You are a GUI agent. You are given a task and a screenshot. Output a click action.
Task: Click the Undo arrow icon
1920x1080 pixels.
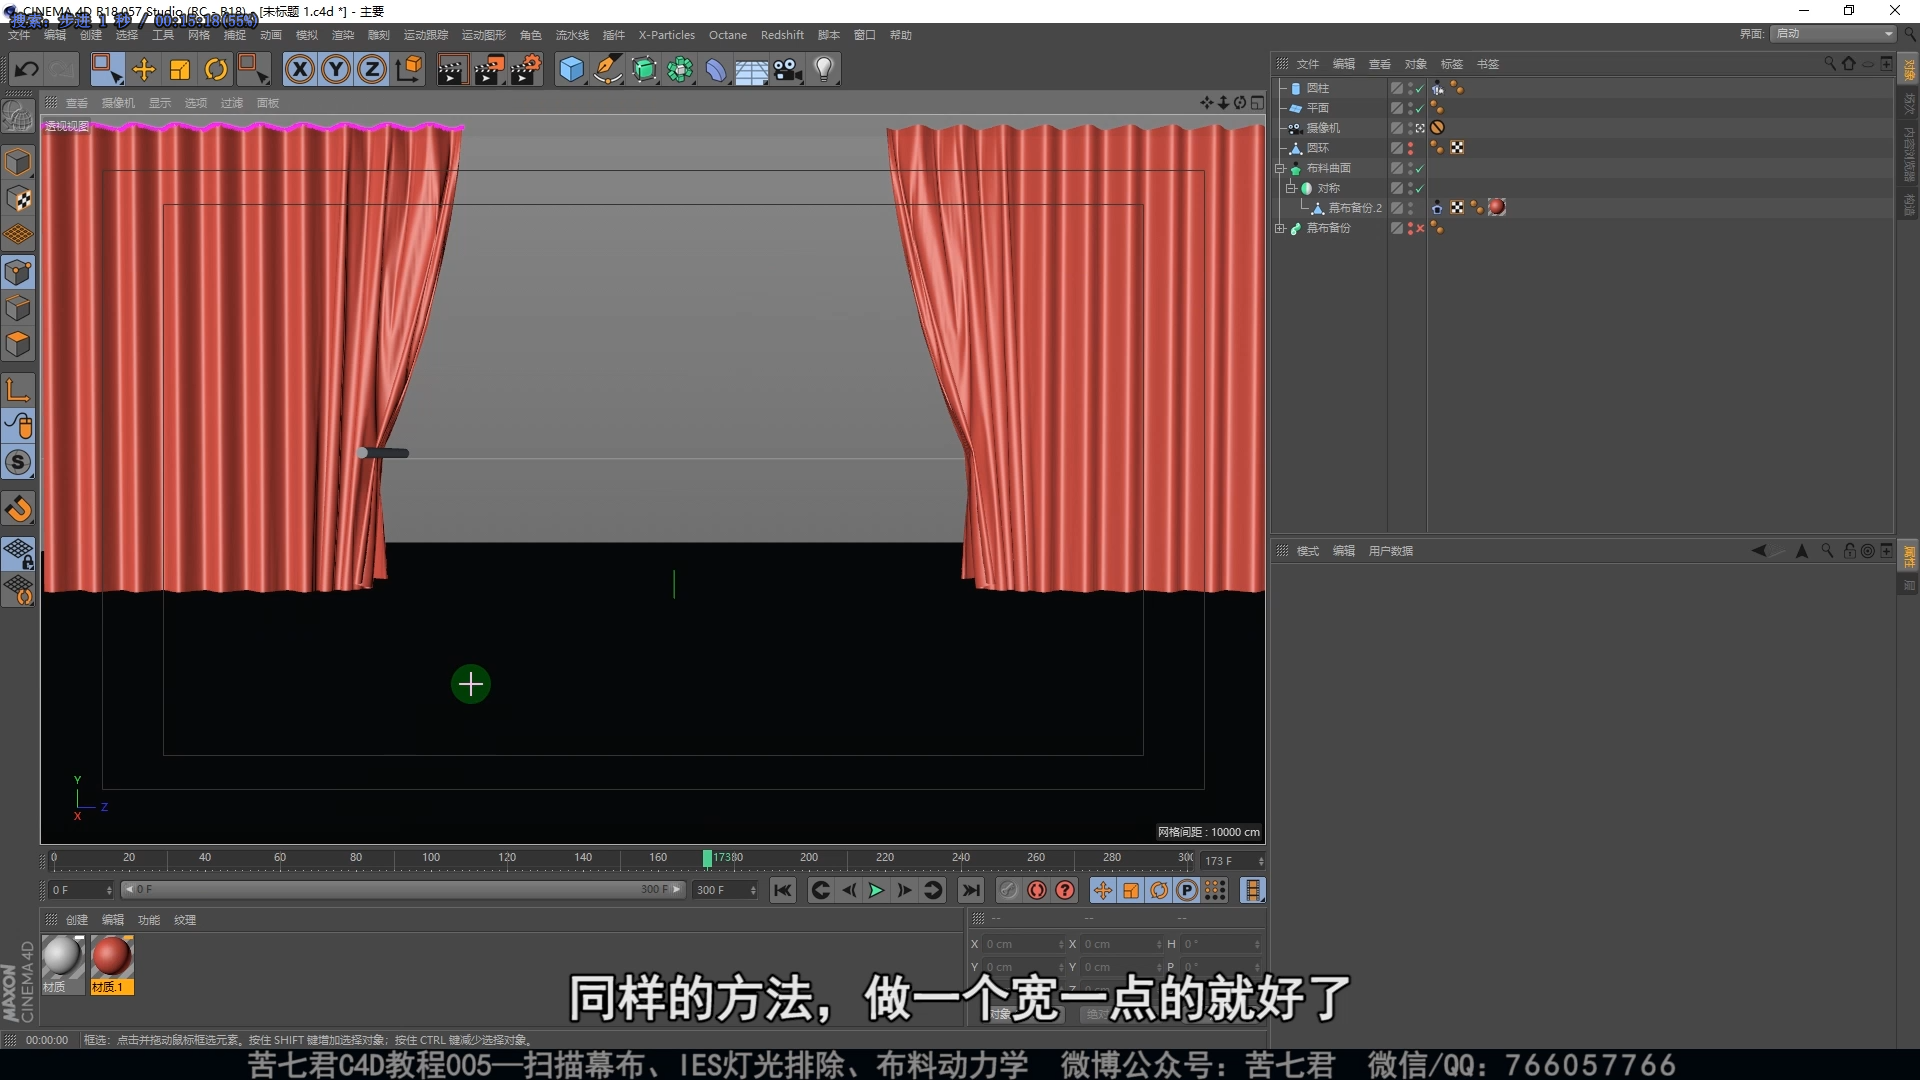coord(27,69)
